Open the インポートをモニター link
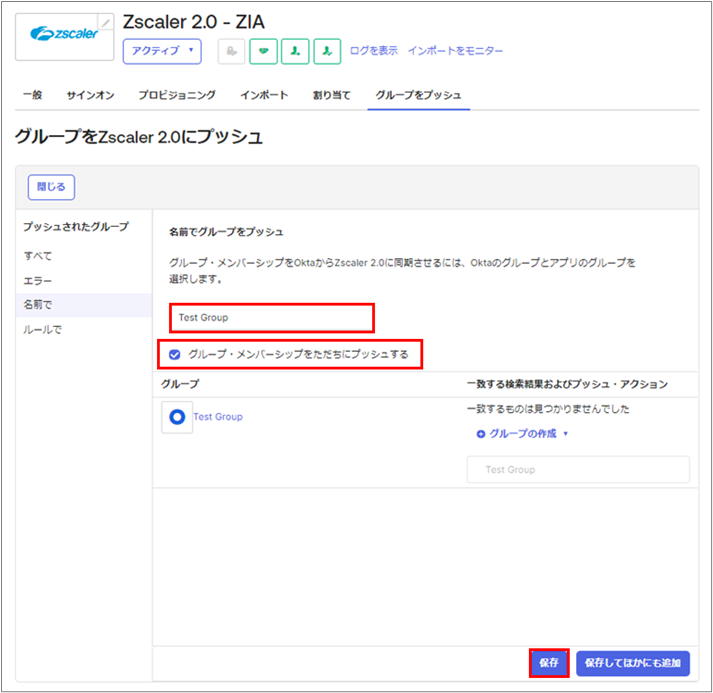This screenshot has width=713, height=693. pyautogui.click(x=455, y=50)
